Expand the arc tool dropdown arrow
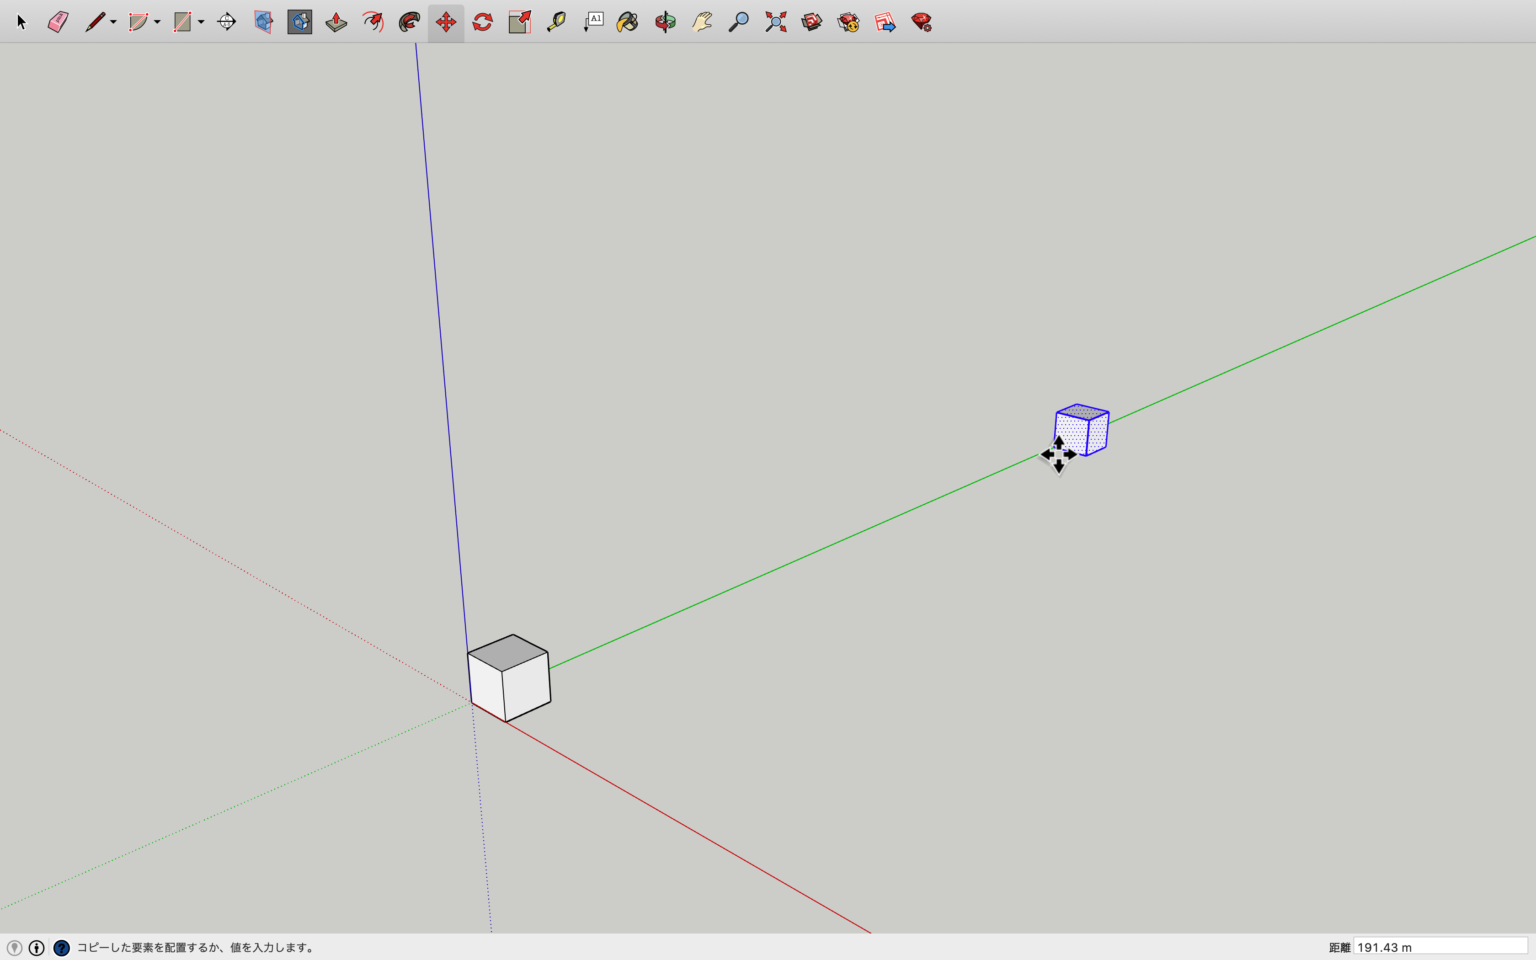1536x960 pixels. pyautogui.click(x=157, y=23)
